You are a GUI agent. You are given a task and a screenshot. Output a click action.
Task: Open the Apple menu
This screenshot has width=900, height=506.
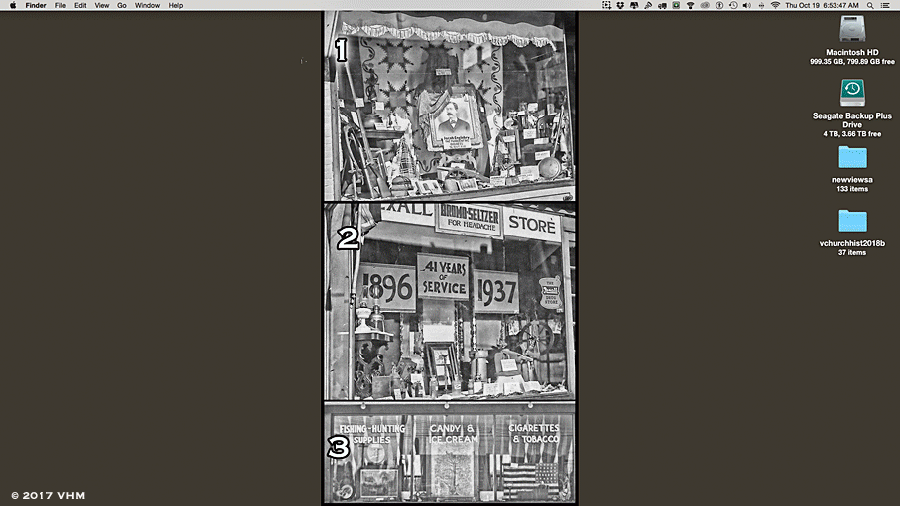(x=13, y=5)
